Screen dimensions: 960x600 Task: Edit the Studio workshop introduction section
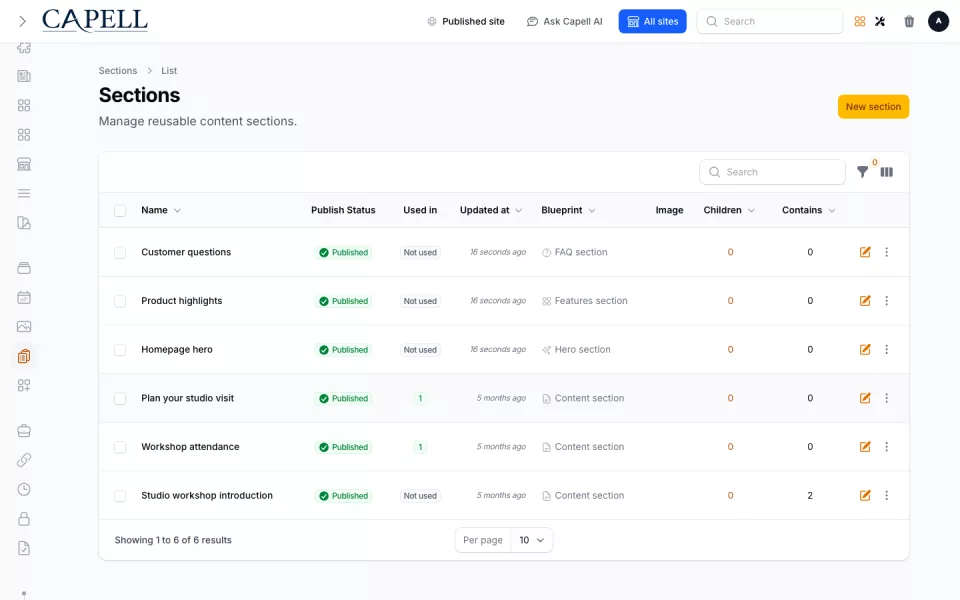tap(864, 495)
